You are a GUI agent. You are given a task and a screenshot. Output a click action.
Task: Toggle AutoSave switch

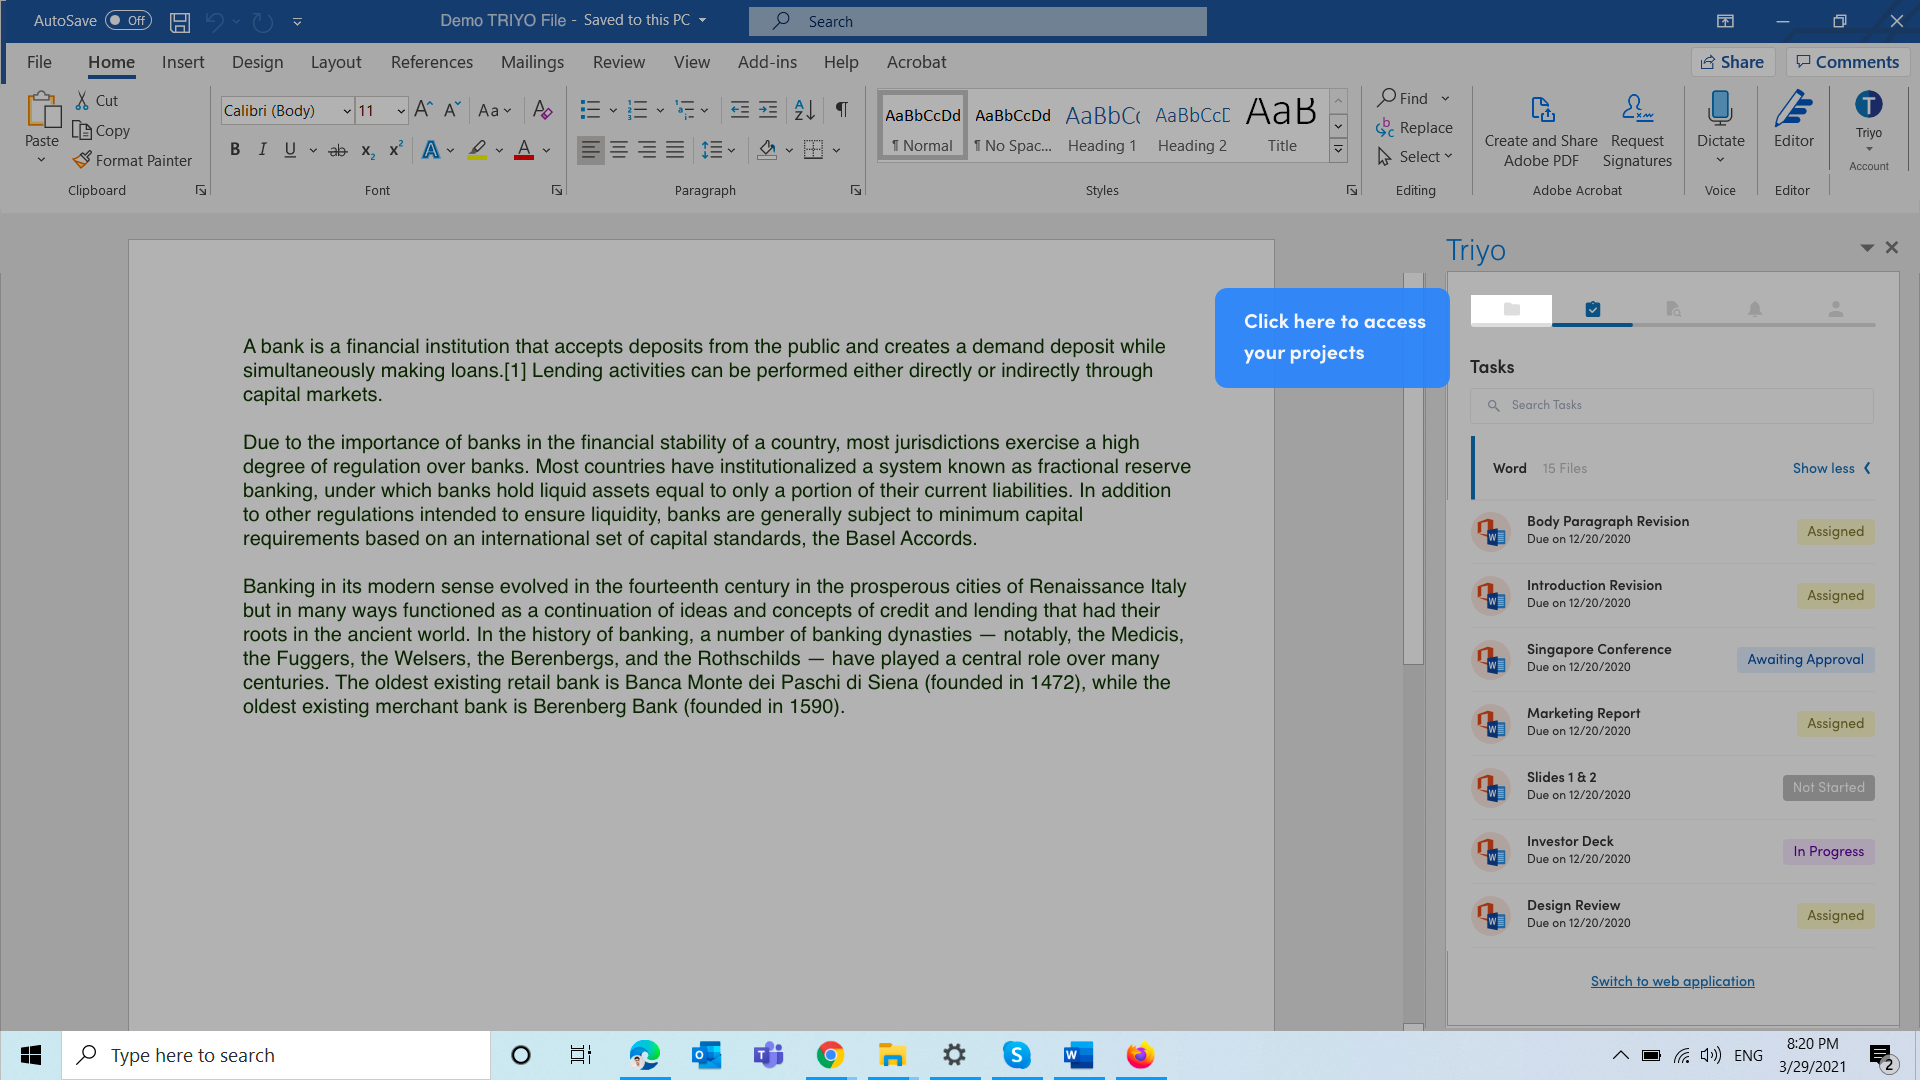(128, 20)
